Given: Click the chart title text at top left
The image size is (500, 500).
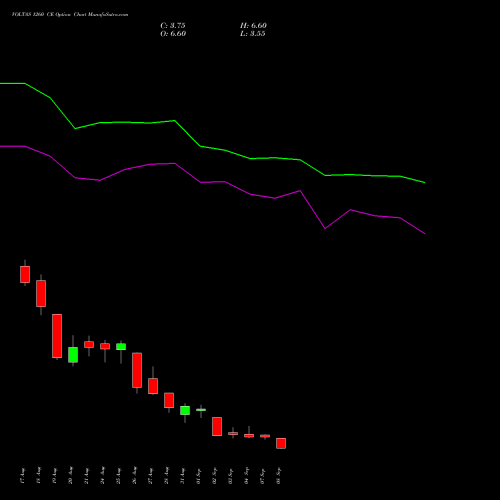Looking at the screenshot, I should click(x=70, y=15).
